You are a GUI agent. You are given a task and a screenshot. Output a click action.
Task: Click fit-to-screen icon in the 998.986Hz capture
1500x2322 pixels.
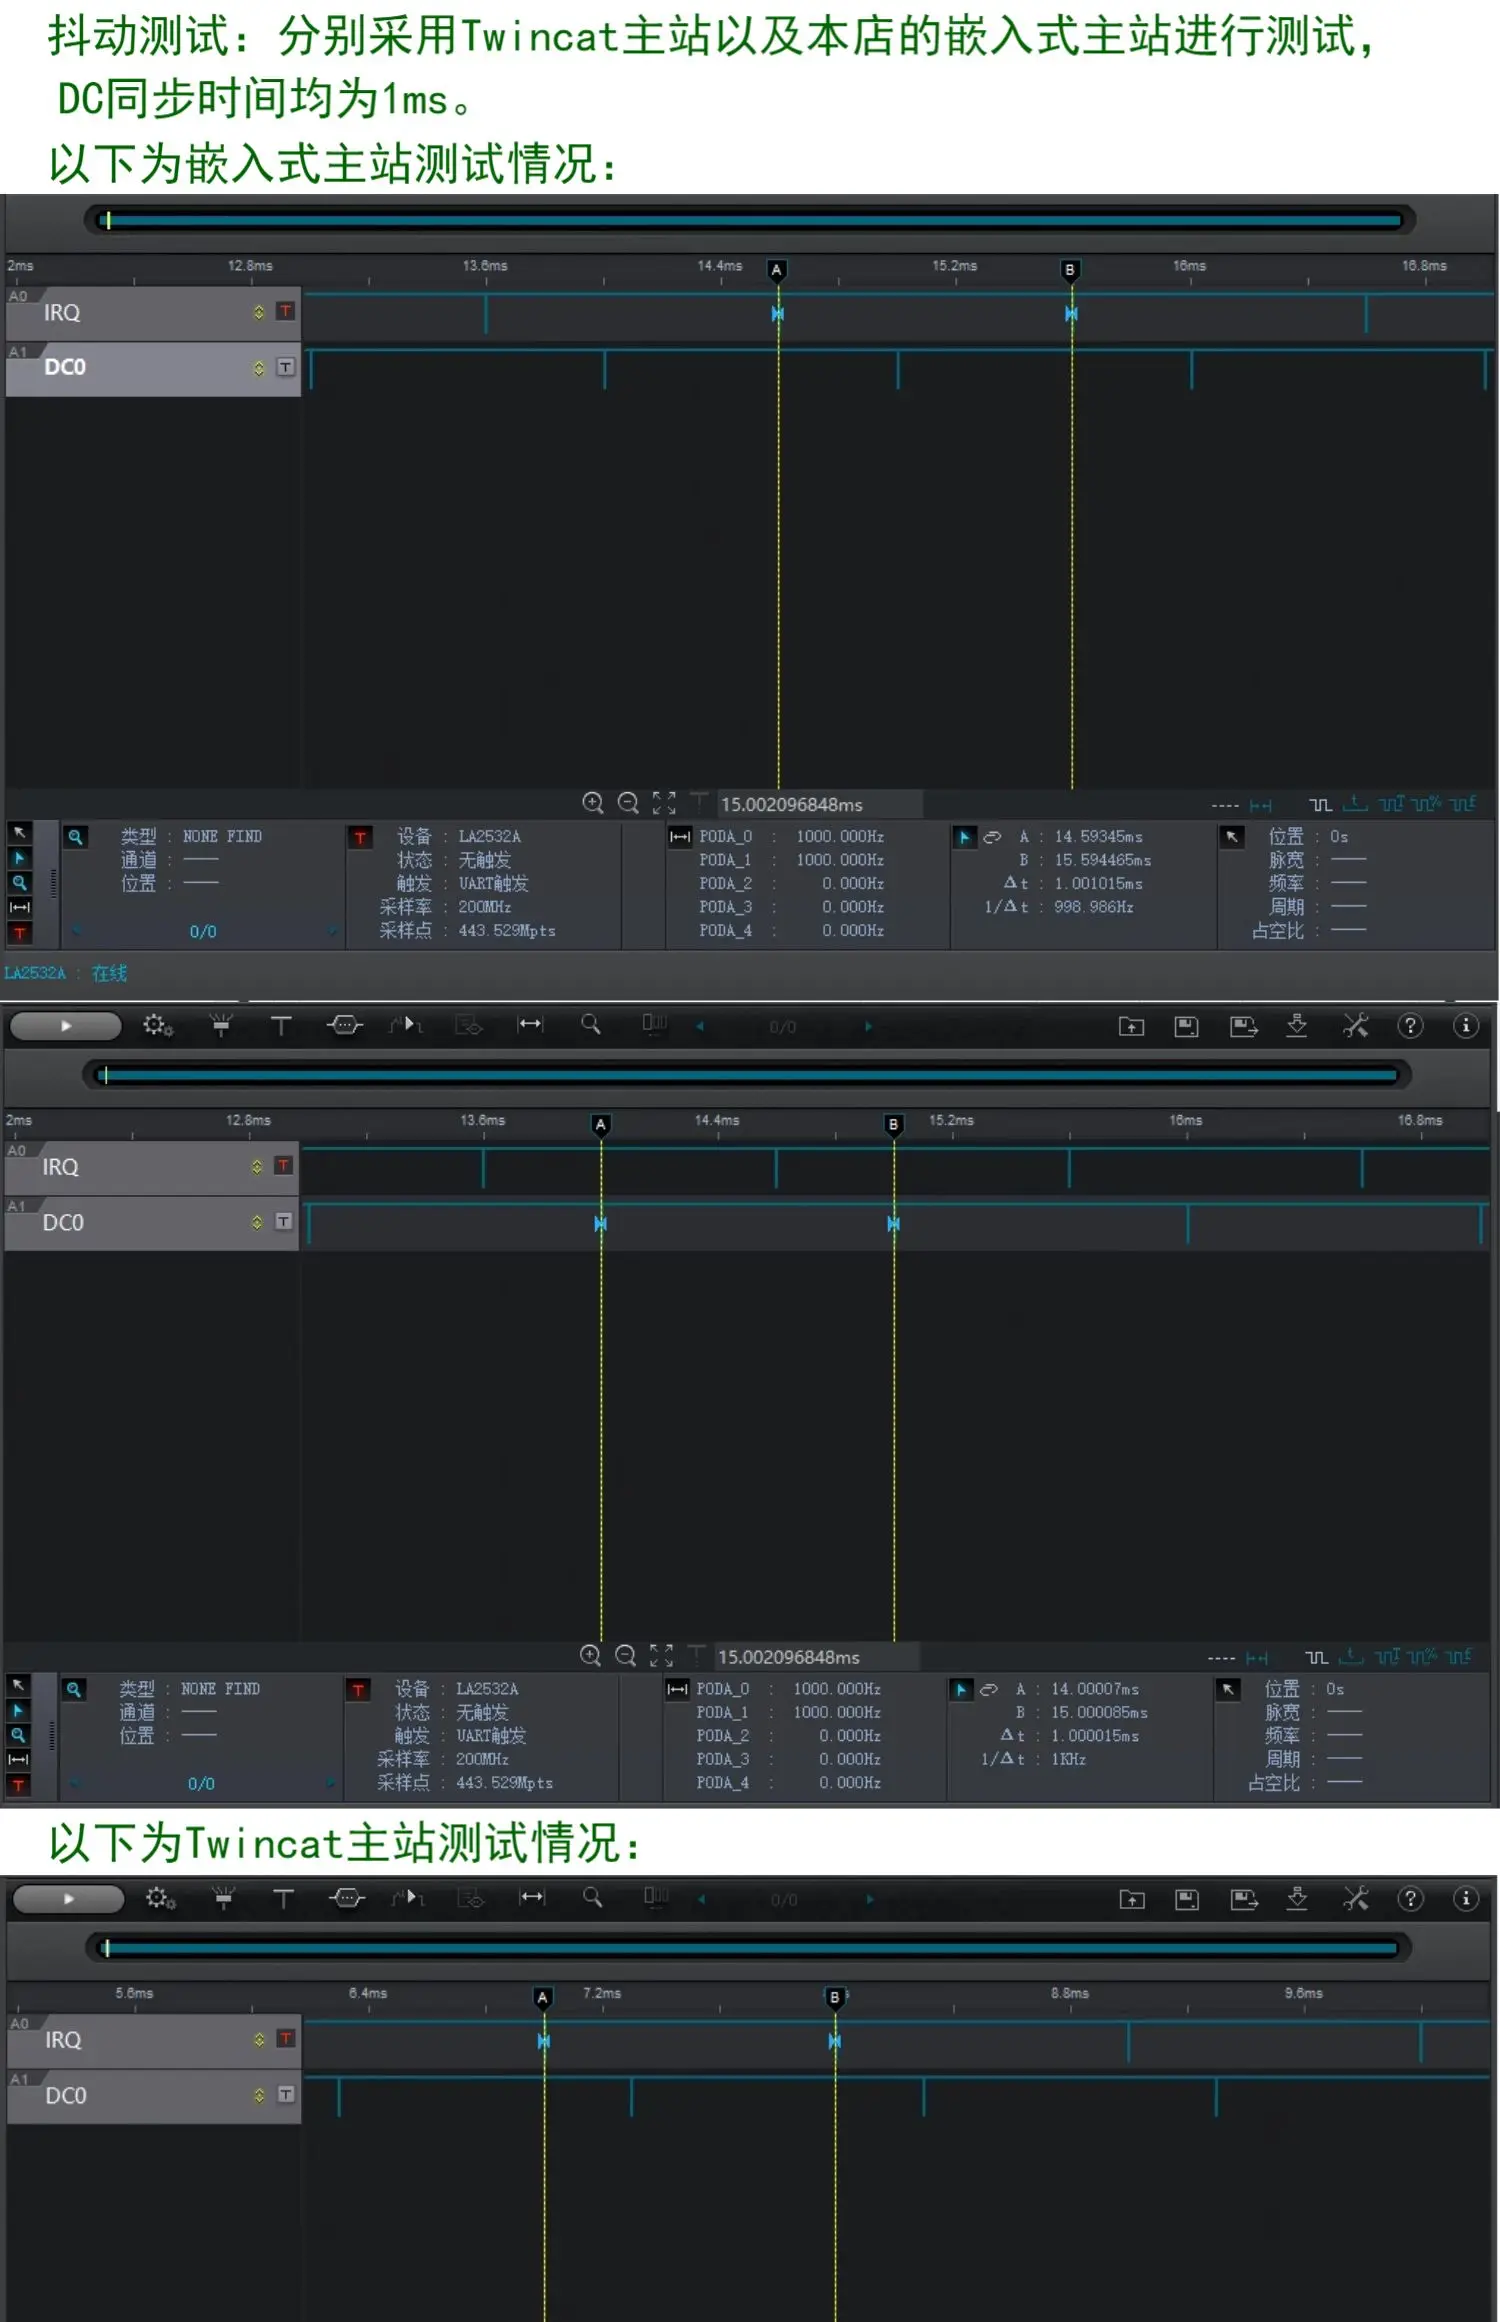coord(664,803)
